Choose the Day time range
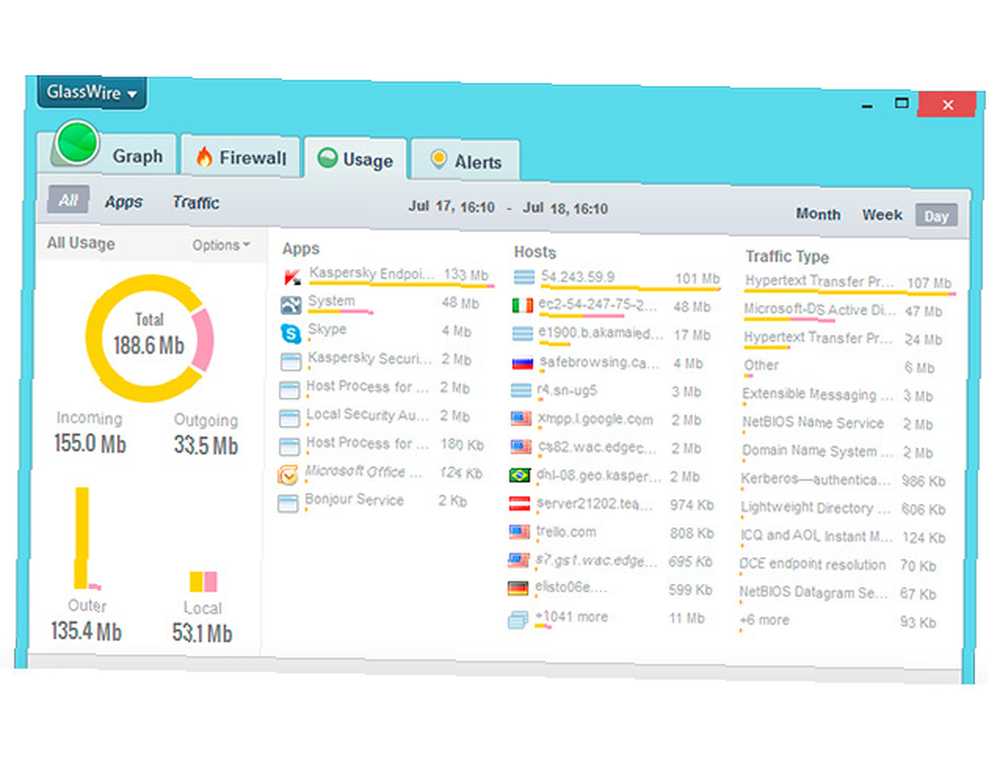This screenshot has height=758, width=1000. [x=936, y=216]
